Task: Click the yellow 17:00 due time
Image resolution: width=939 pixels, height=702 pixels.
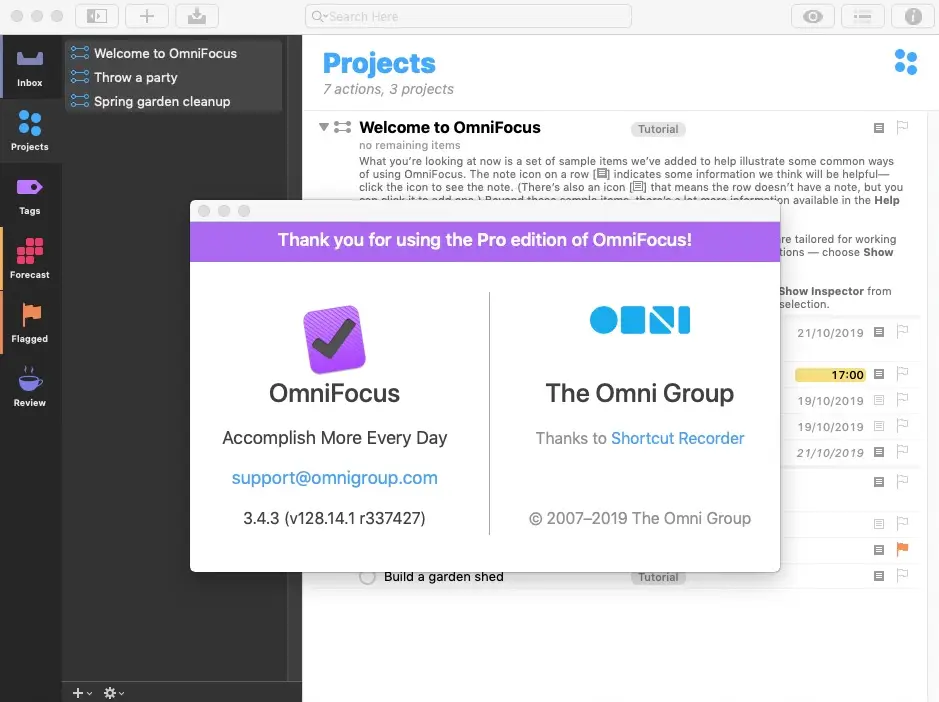Action: pos(830,375)
